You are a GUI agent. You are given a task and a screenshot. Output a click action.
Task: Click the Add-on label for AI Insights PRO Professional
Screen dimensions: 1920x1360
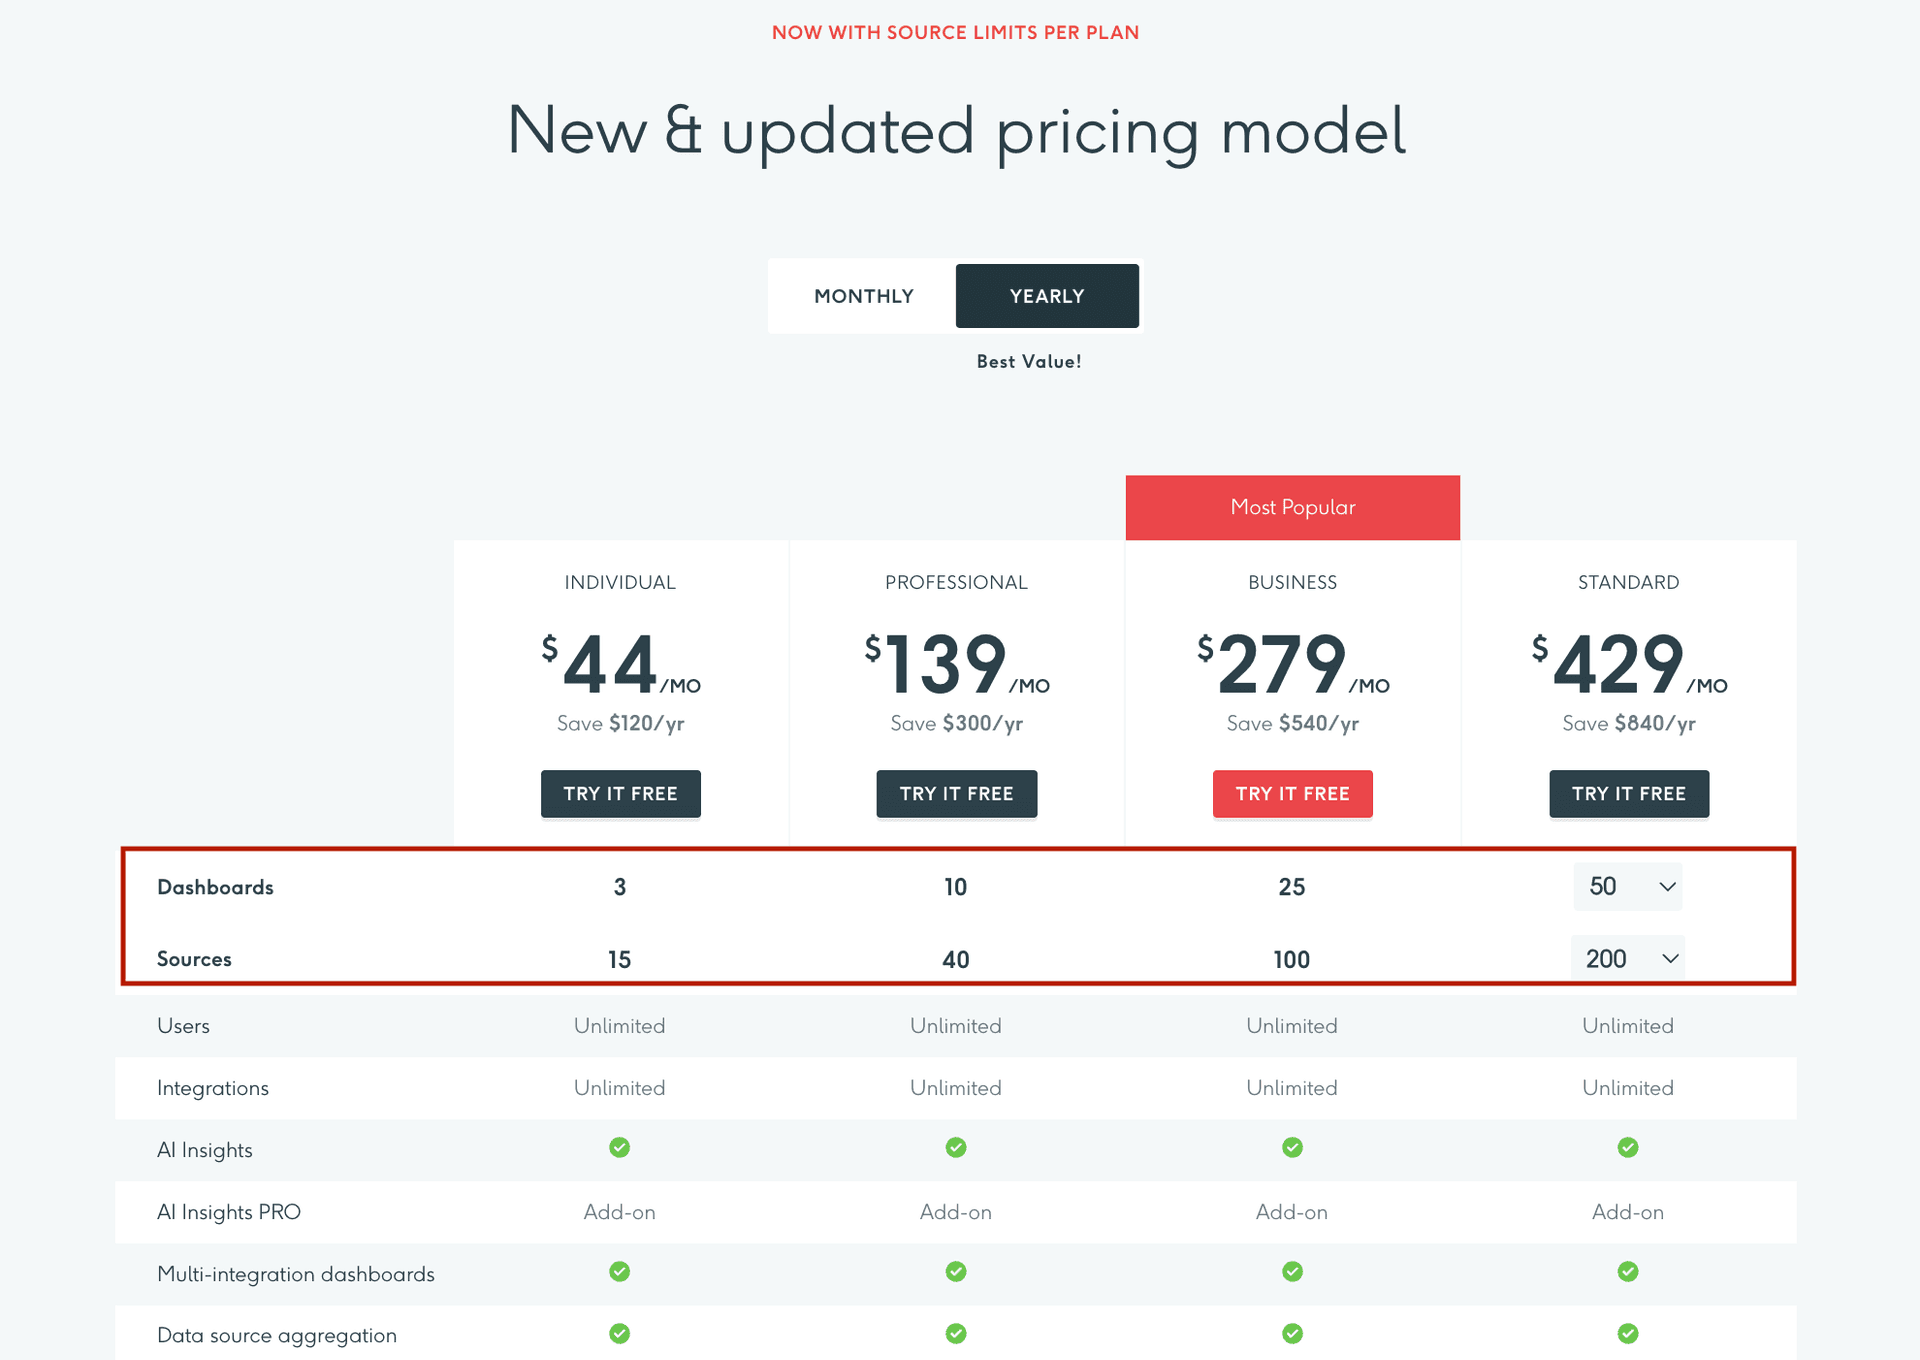pyautogui.click(x=955, y=1211)
